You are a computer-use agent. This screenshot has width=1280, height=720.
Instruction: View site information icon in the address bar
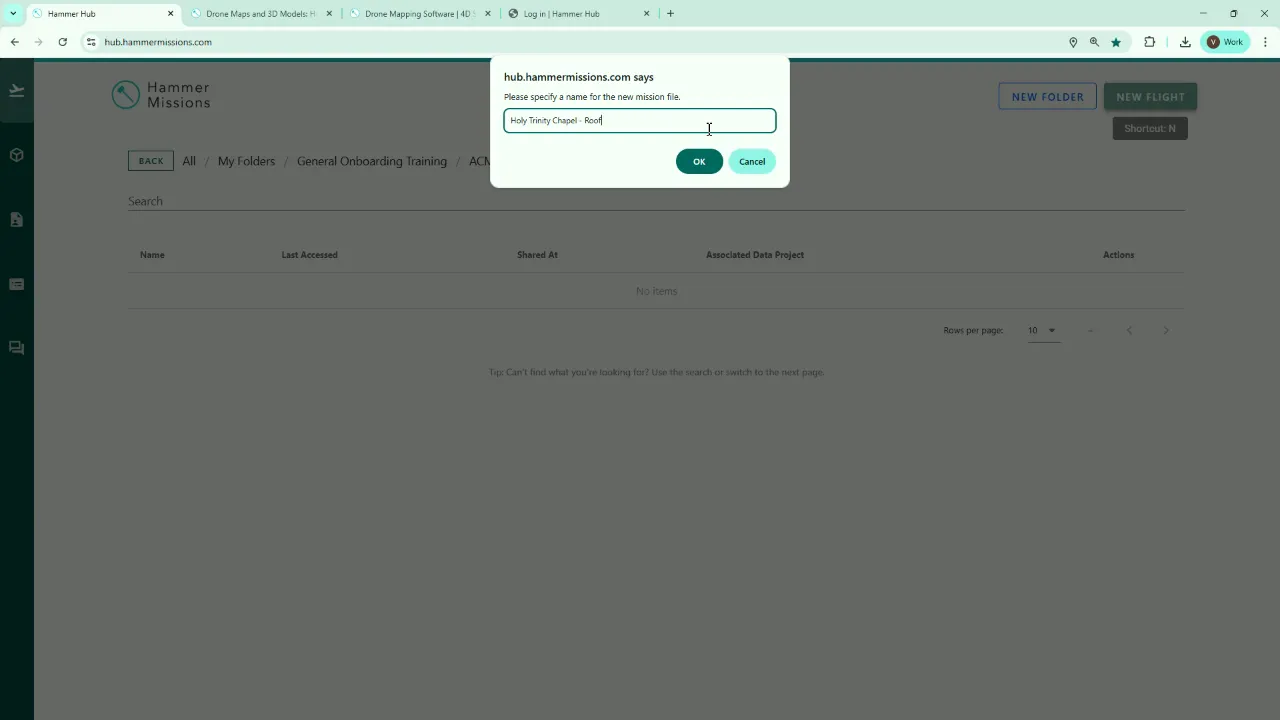91,42
